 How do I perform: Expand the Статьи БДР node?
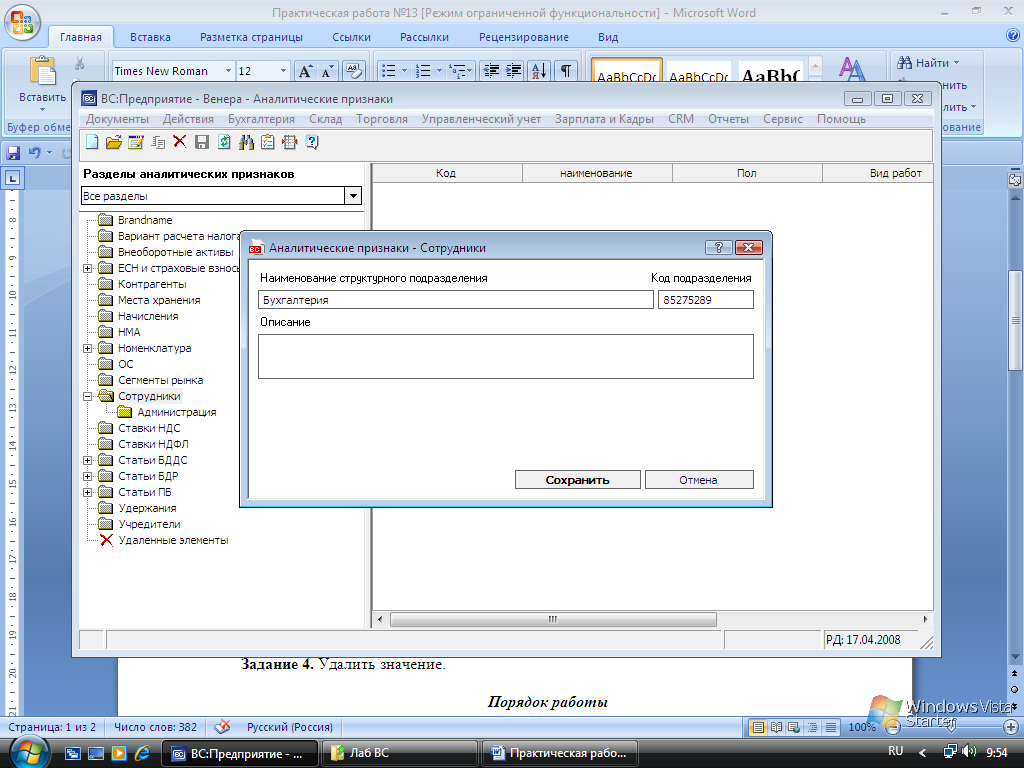(x=88, y=477)
